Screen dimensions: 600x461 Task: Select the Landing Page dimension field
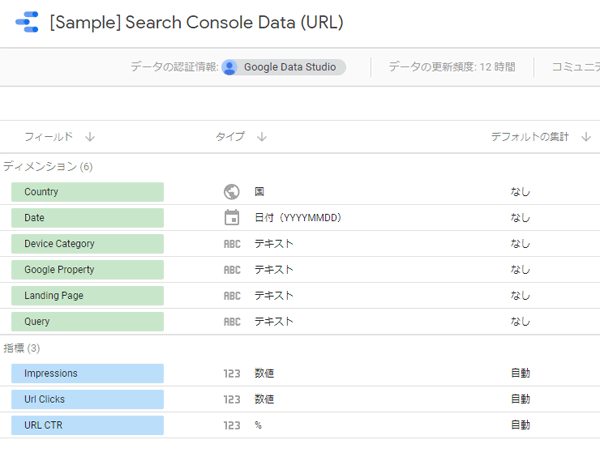point(88,296)
